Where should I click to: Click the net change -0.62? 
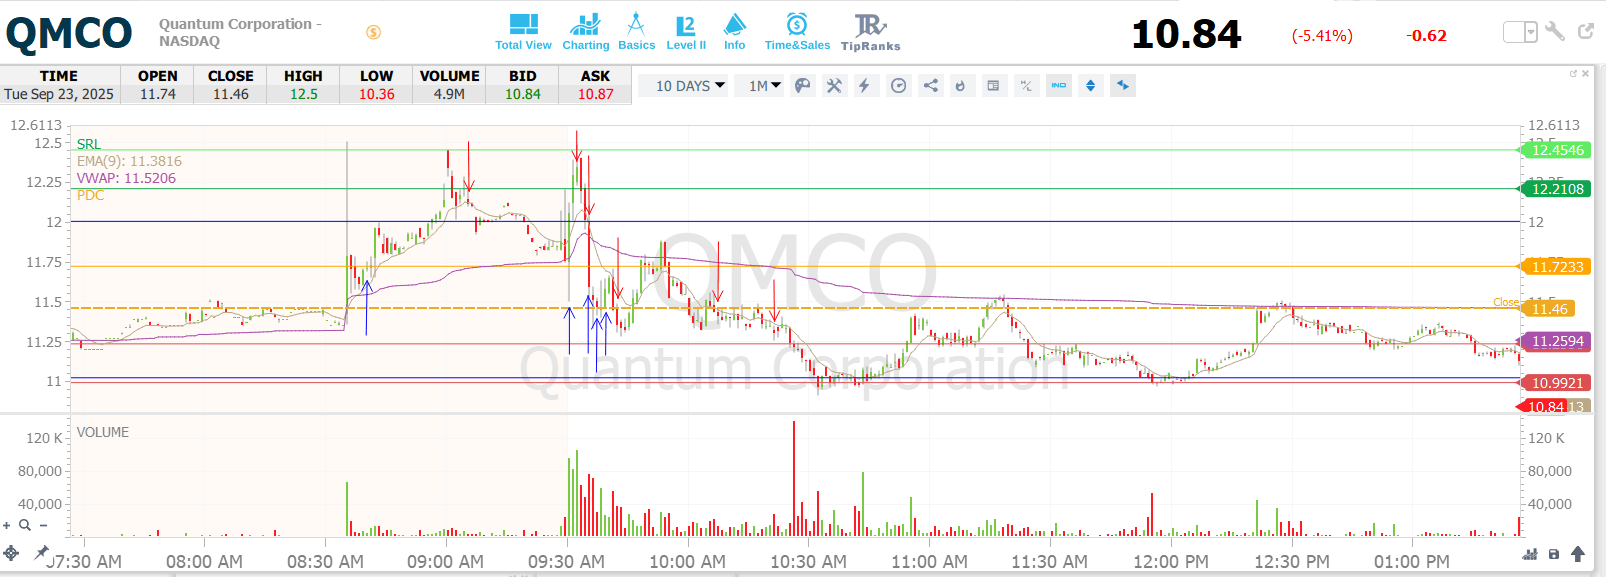point(1426,36)
